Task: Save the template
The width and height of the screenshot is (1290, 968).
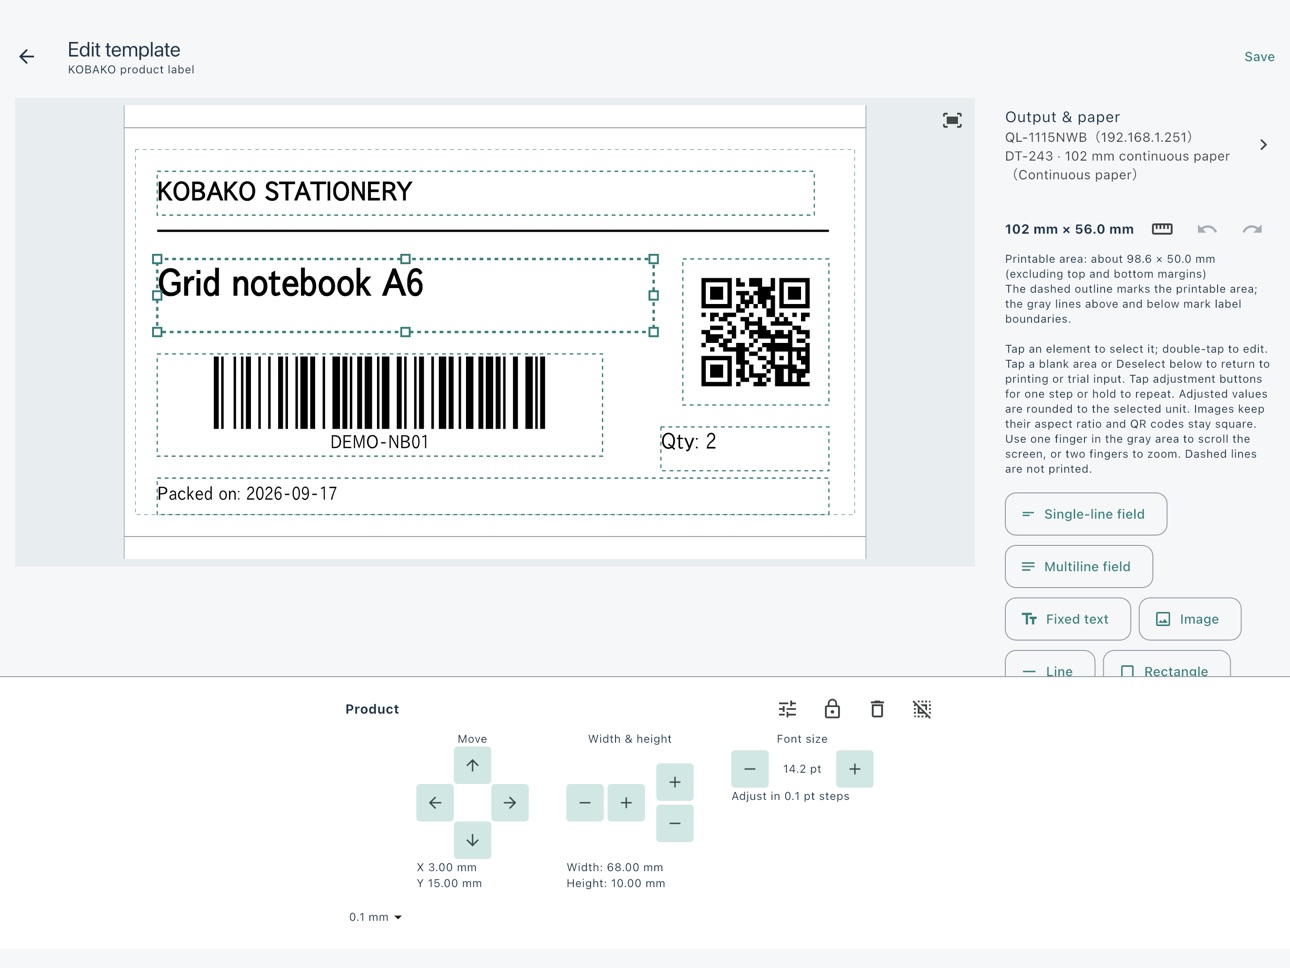Action: pyautogui.click(x=1259, y=57)
